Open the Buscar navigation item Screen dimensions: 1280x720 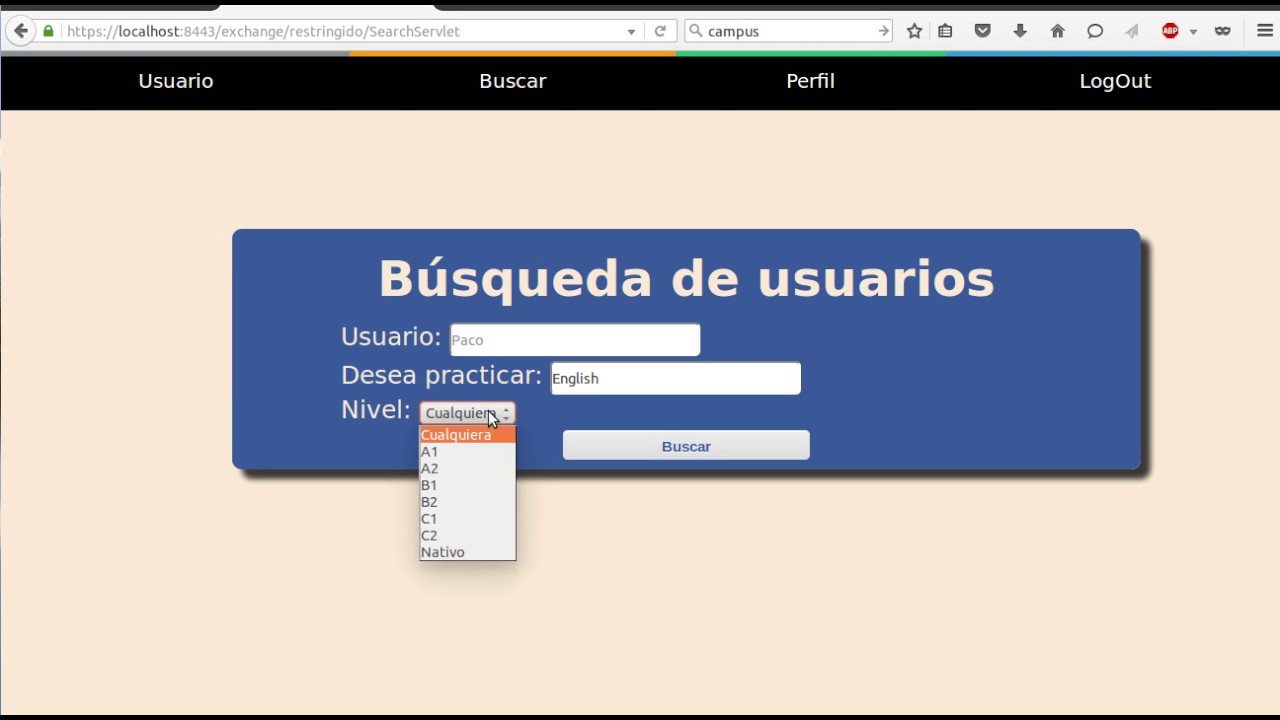[512, 81]
